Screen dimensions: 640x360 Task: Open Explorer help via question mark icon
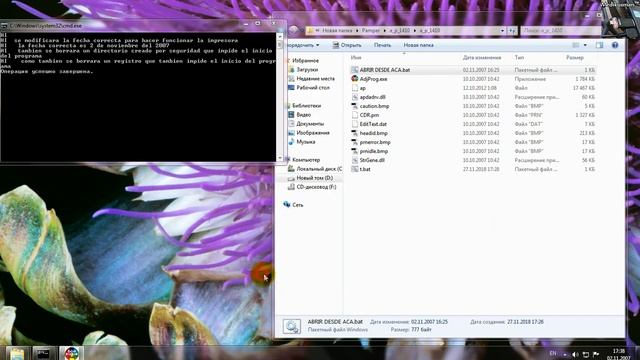[x=615, y=45]
